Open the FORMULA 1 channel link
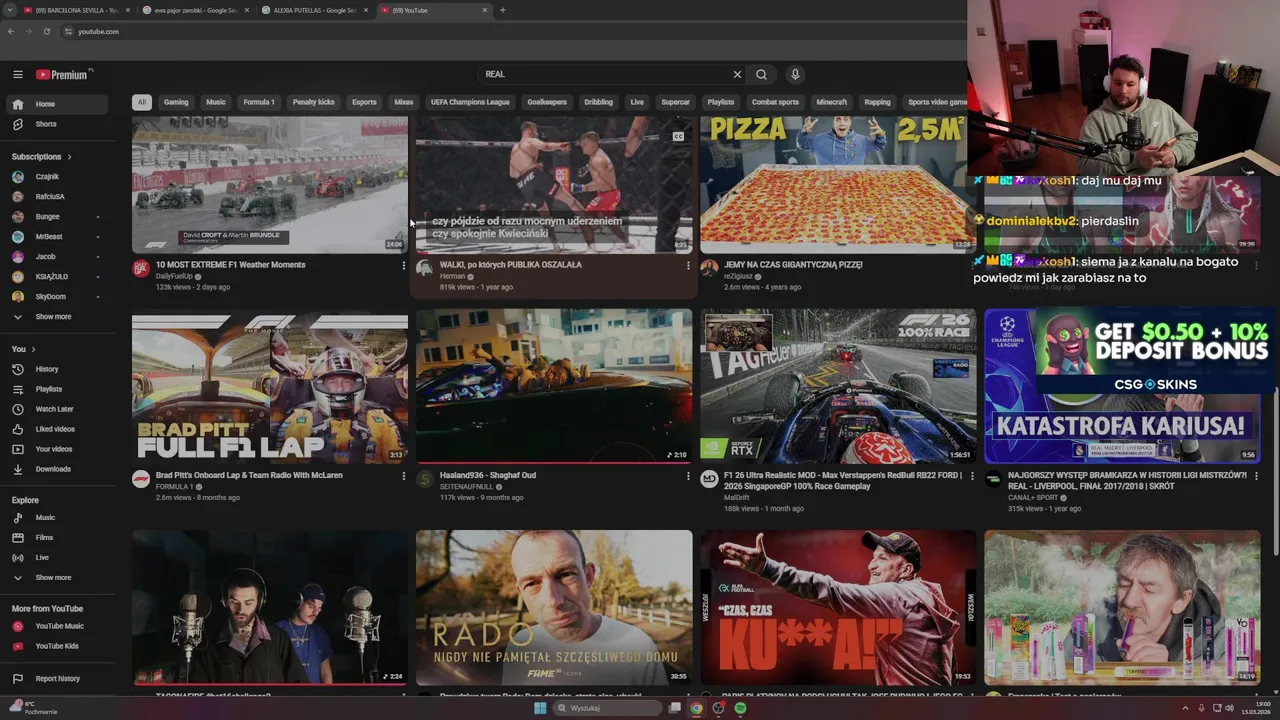 click(175, 487)
